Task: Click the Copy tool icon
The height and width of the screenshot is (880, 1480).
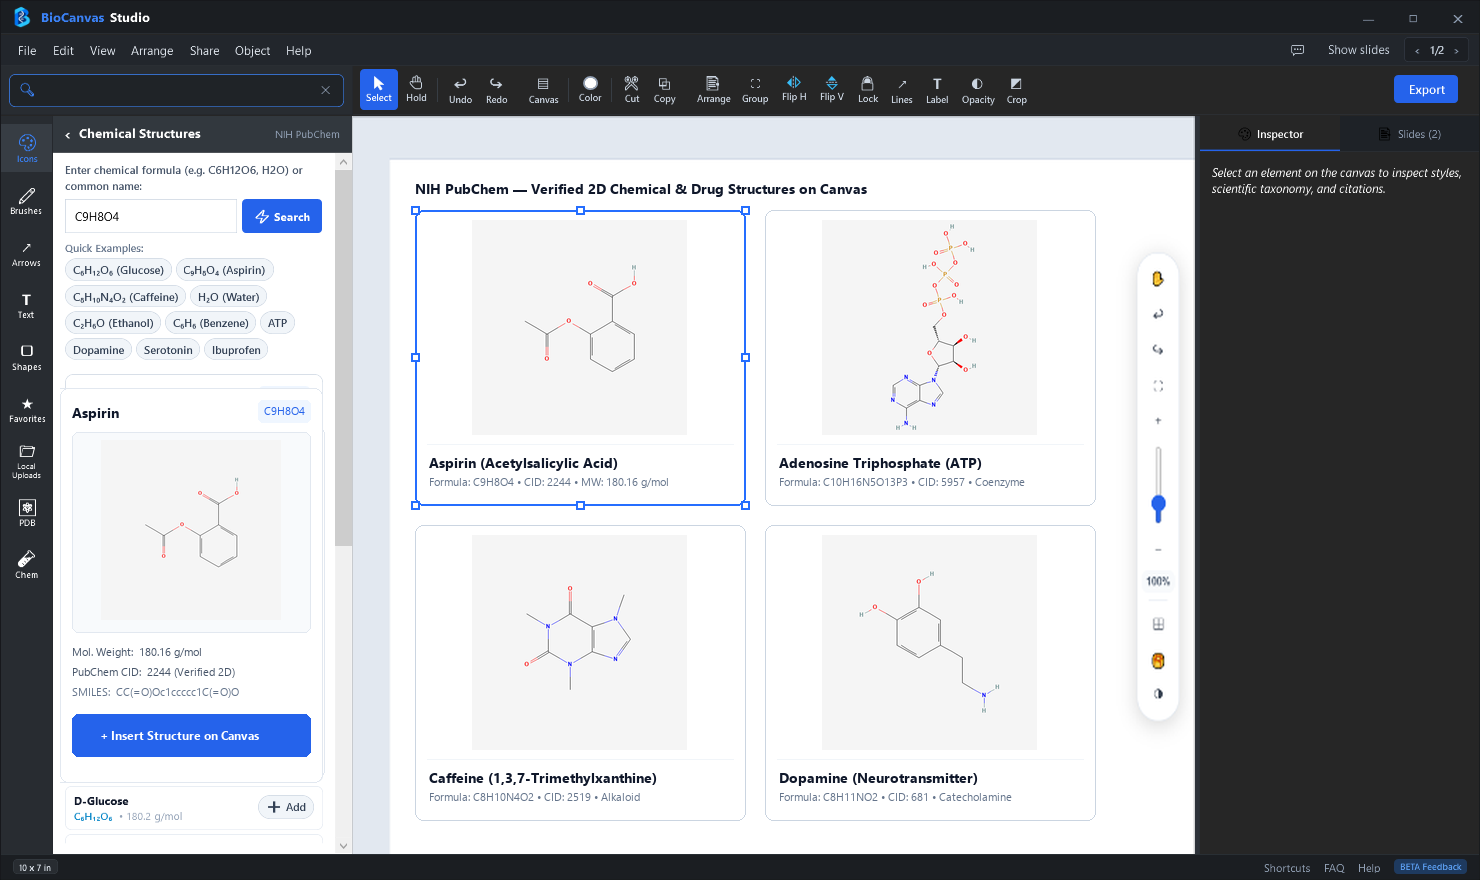Action: pyautogui.click(x=664, y=89)
